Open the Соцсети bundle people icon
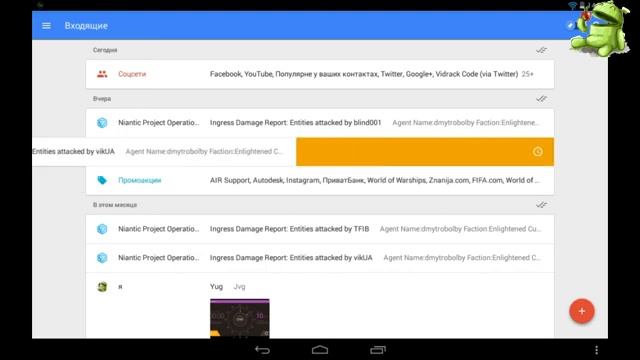Screen dimensions: 640x360 pos(102,74)
